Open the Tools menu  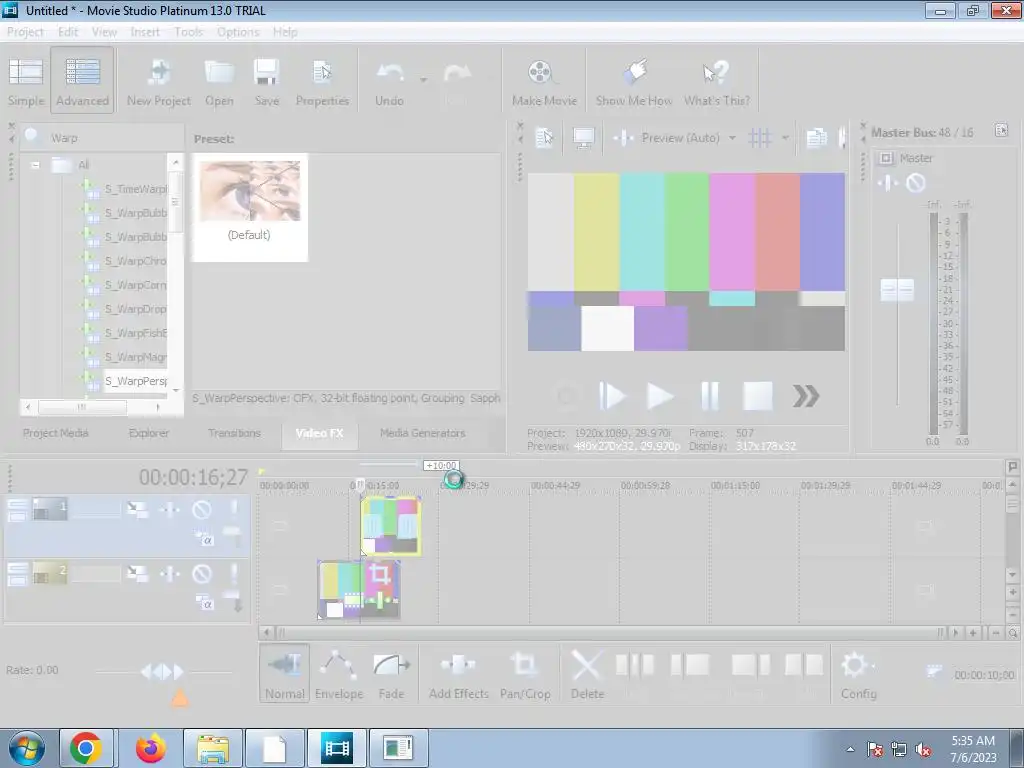(188, 32)
